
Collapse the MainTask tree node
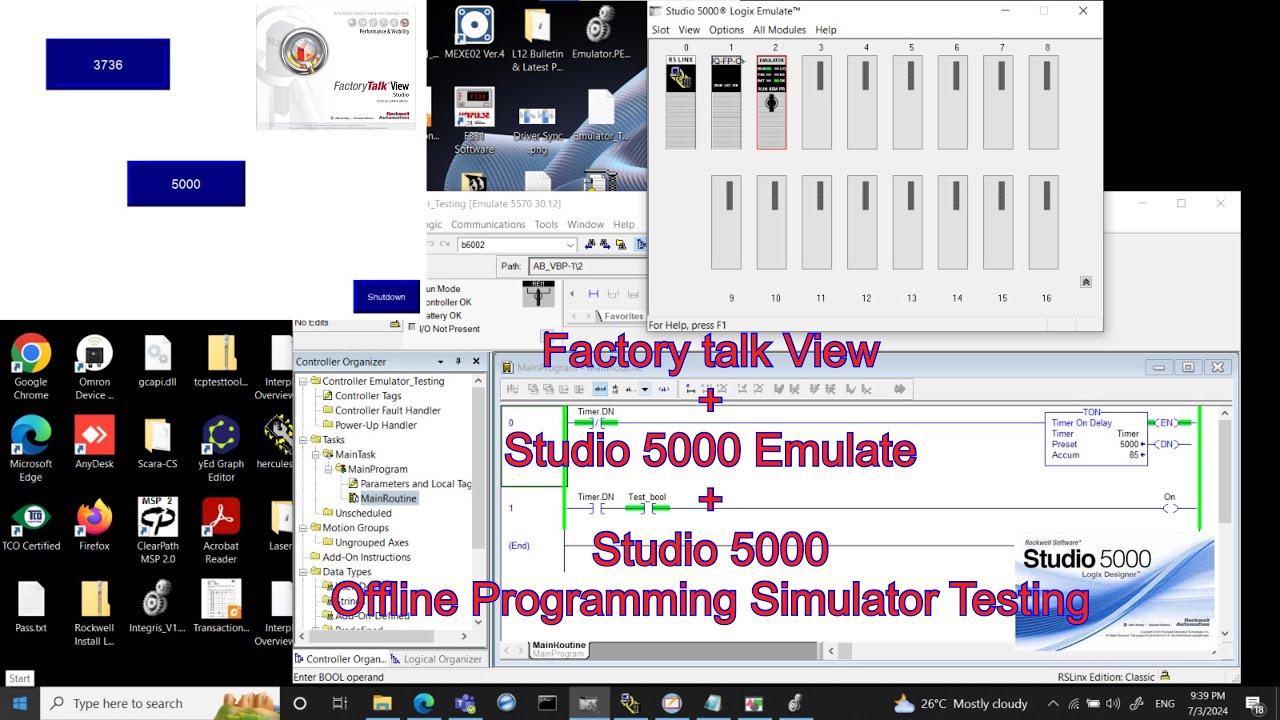[315, 454]
